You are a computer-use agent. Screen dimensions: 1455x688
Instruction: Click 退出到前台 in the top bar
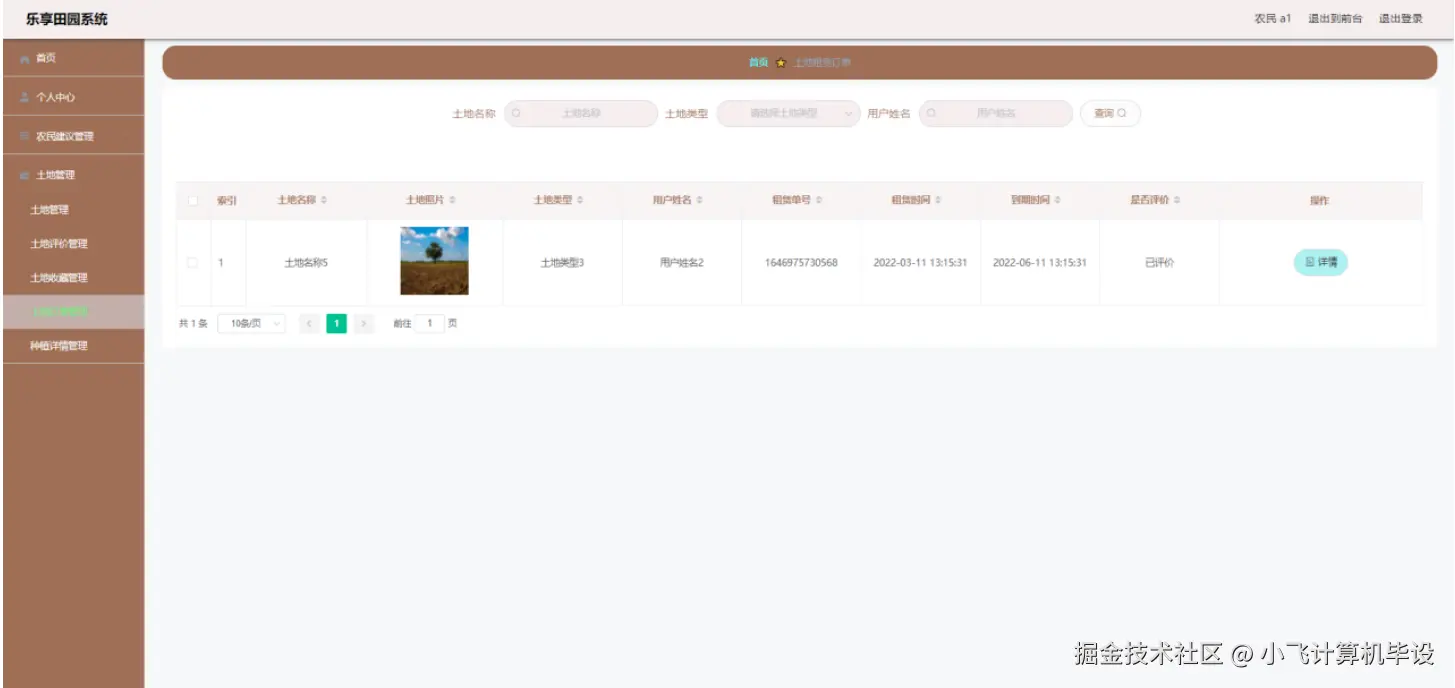[x=1335, y=19]
